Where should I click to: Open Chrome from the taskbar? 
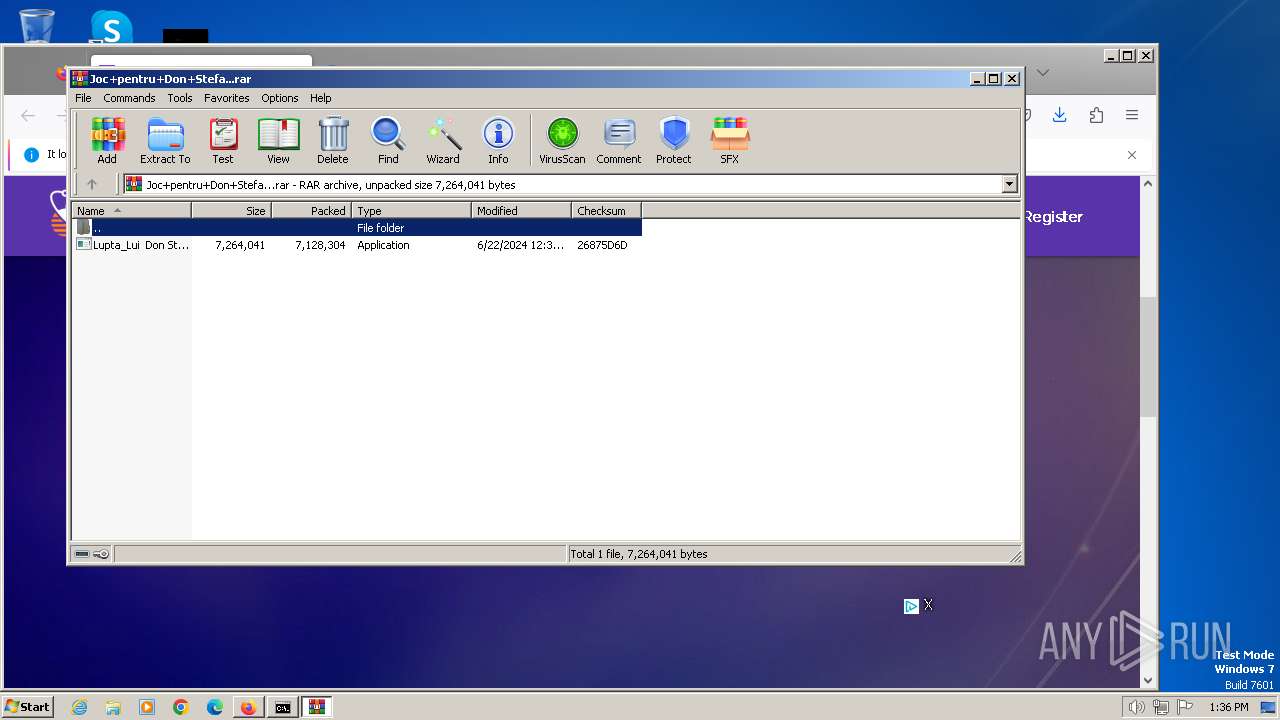(181, 707)
